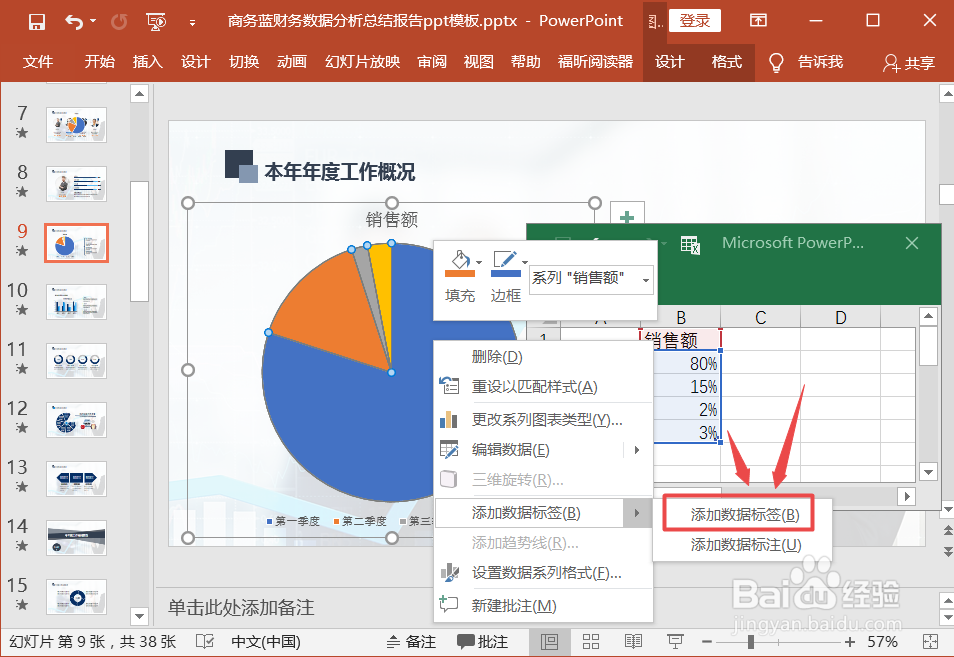Open the 填充 fill color dropdown arrow
This screenshot has width=954, height=657.
coord(479,263)
